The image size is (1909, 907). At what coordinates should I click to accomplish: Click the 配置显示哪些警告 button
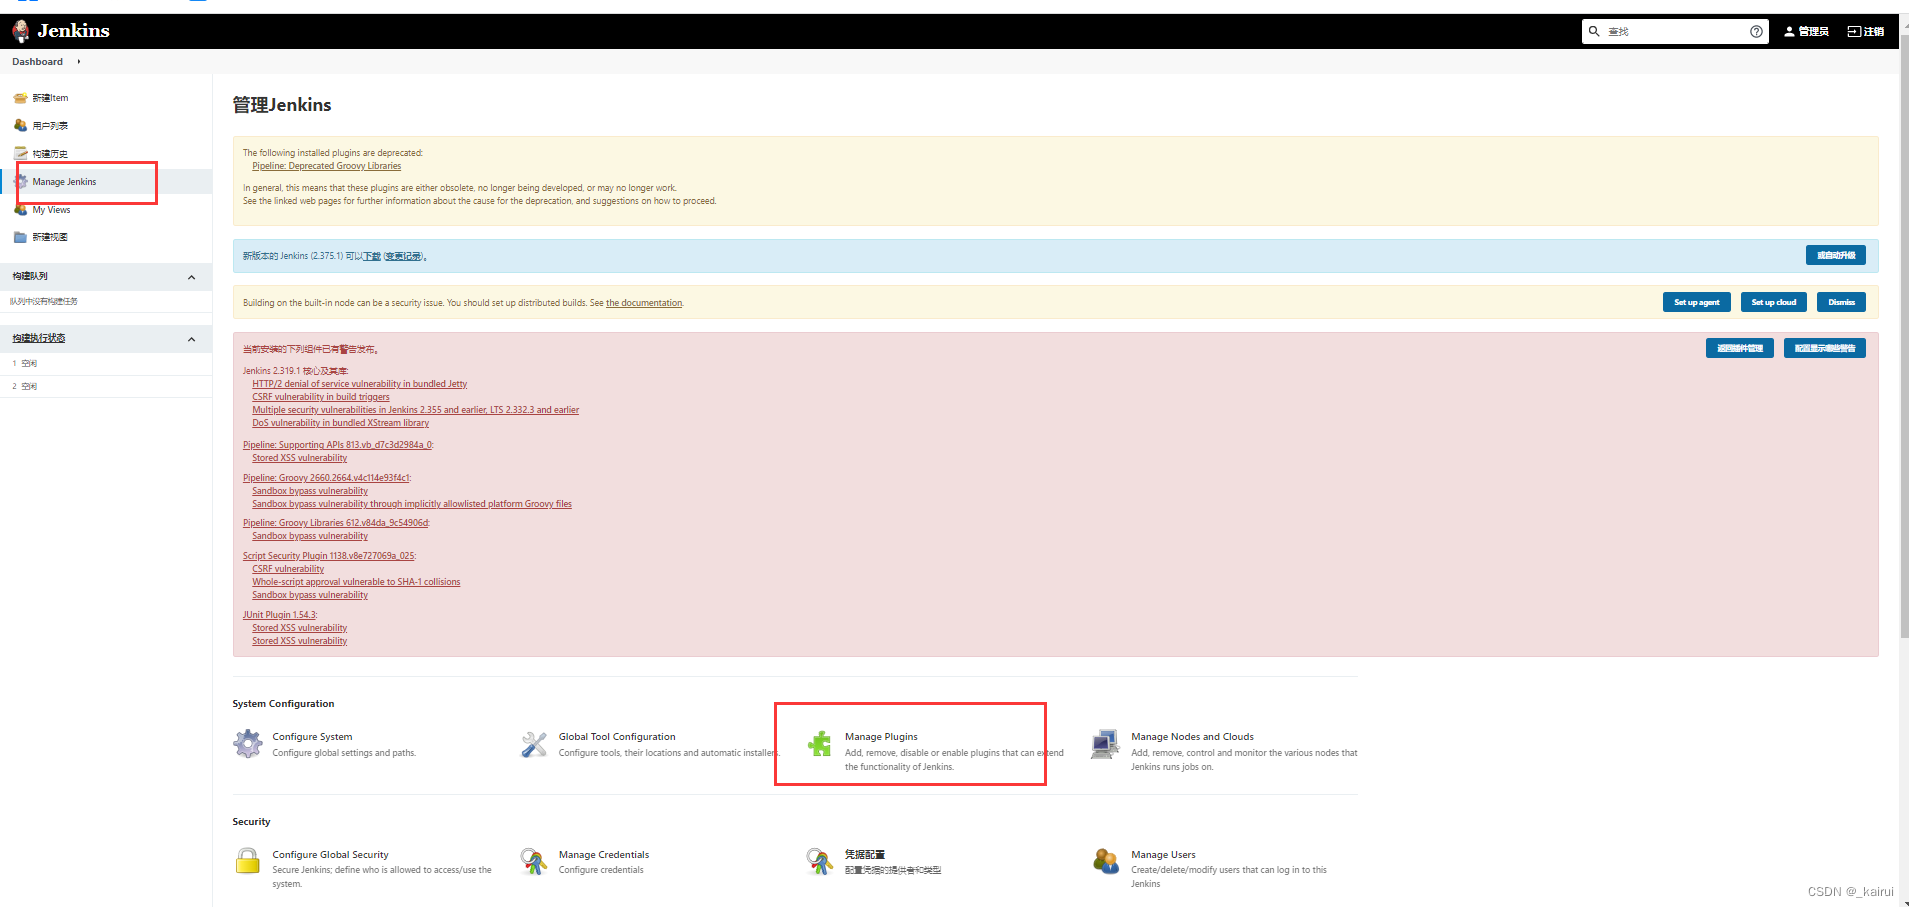(1824, 348)
